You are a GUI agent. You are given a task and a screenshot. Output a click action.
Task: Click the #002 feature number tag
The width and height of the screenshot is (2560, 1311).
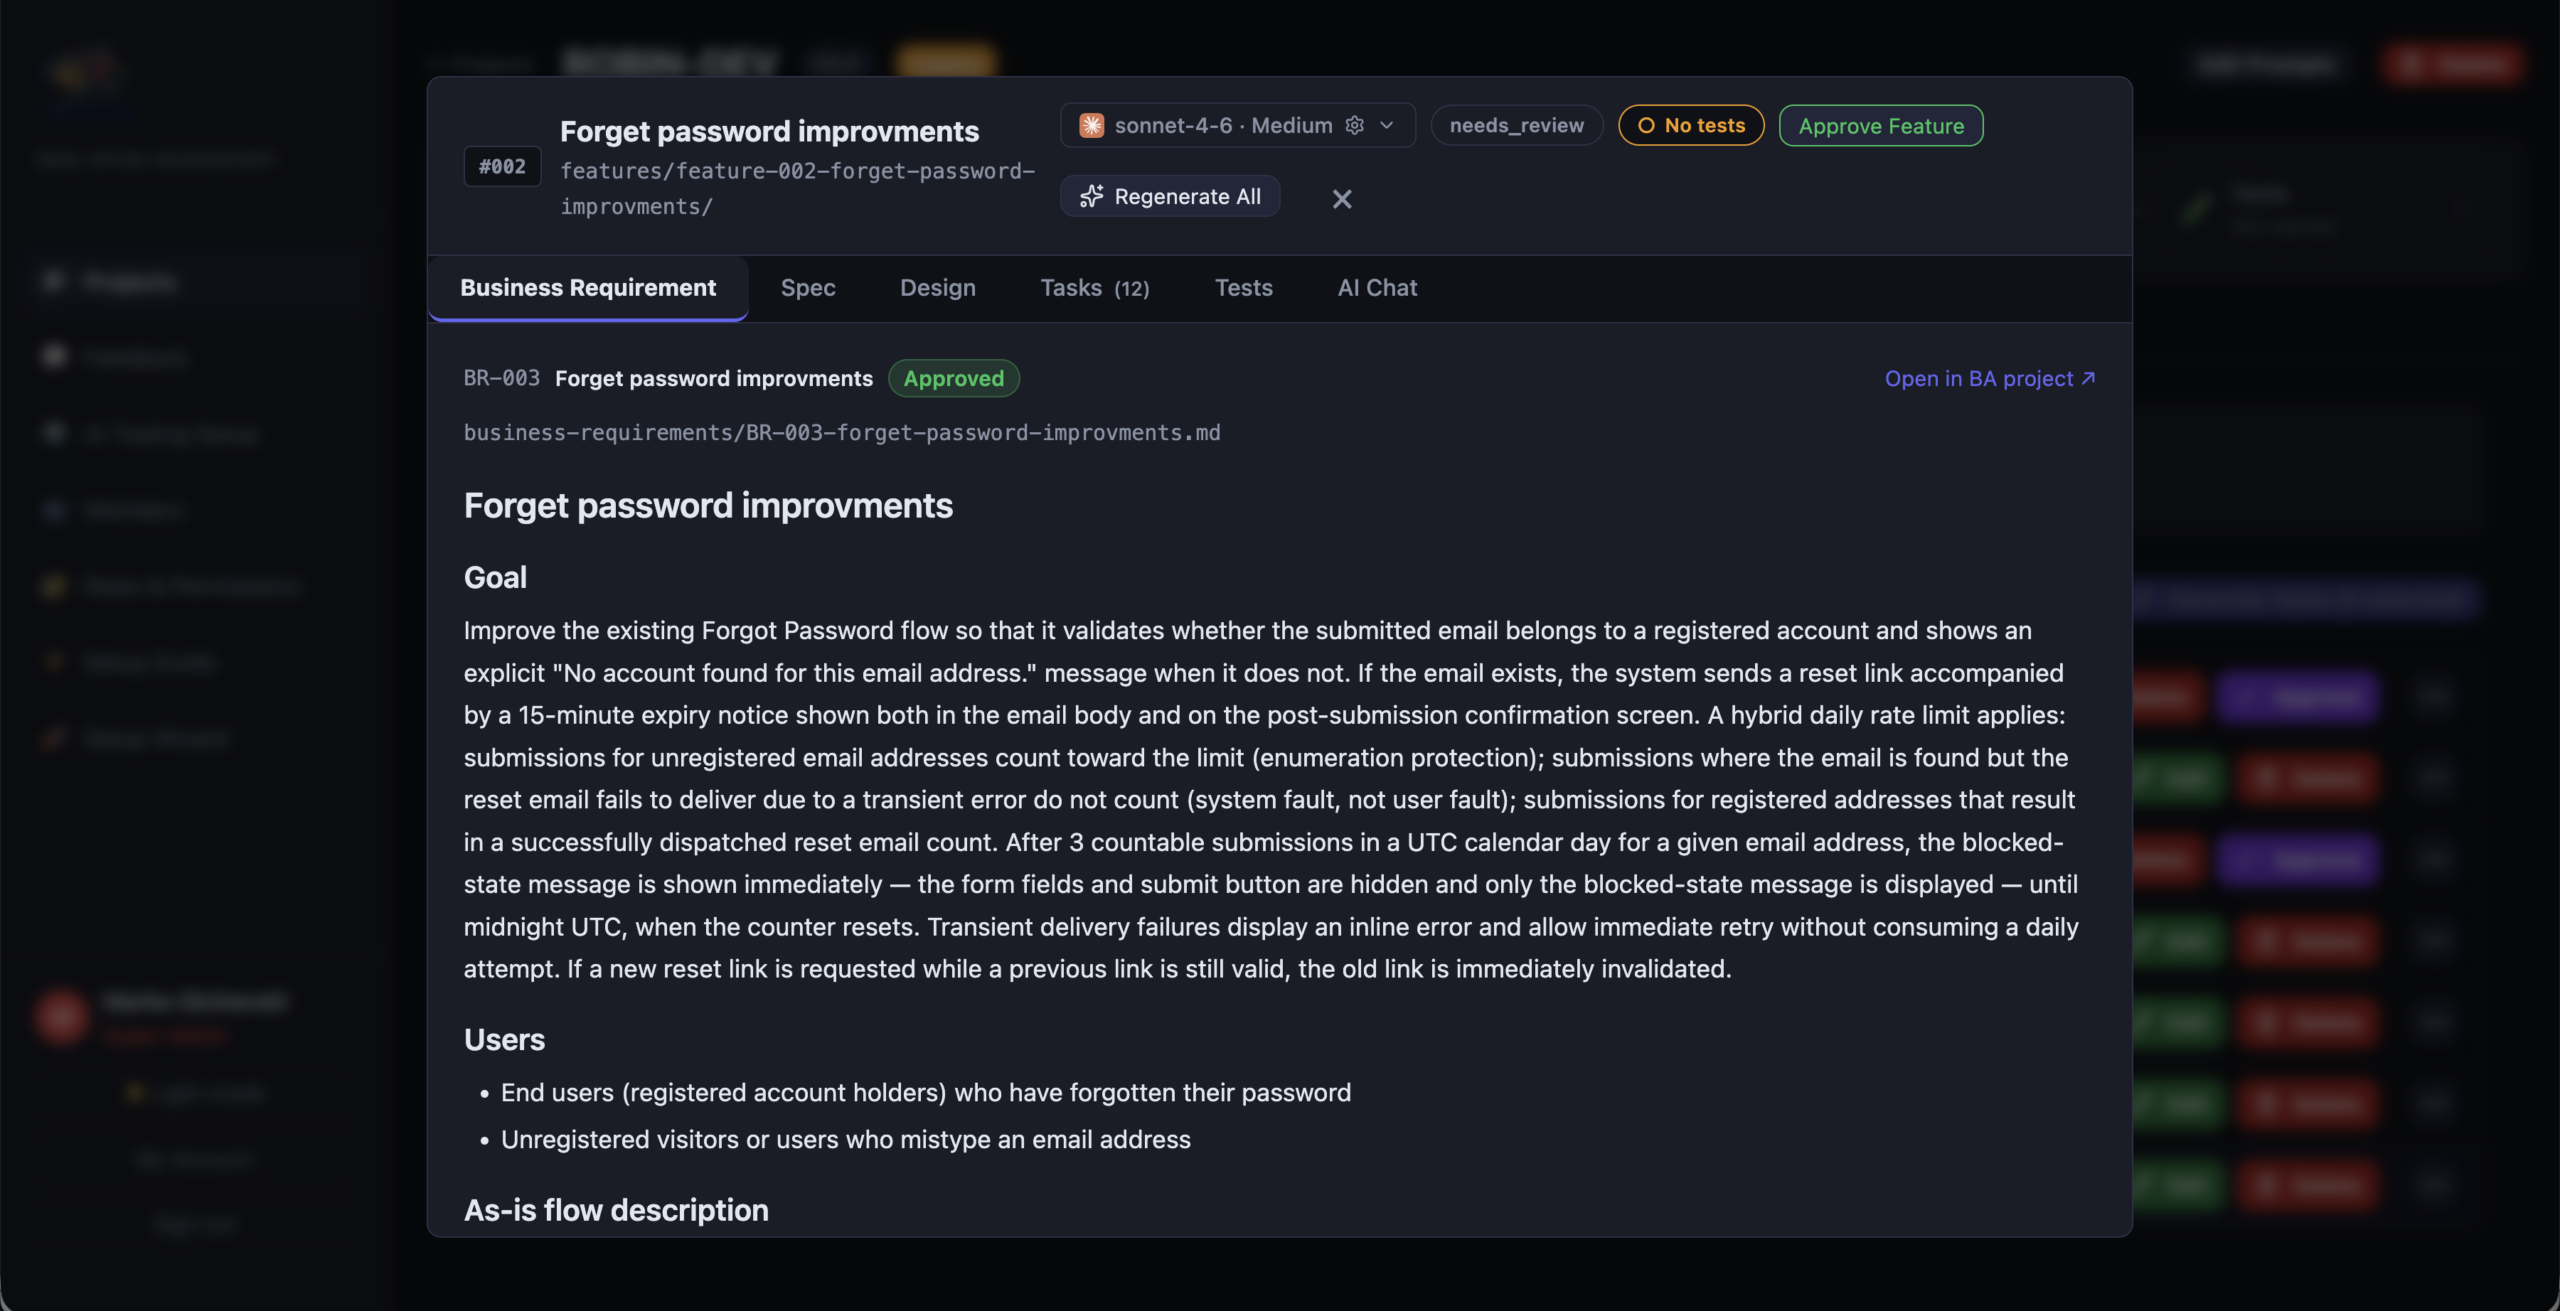click(x=502, y=166)
